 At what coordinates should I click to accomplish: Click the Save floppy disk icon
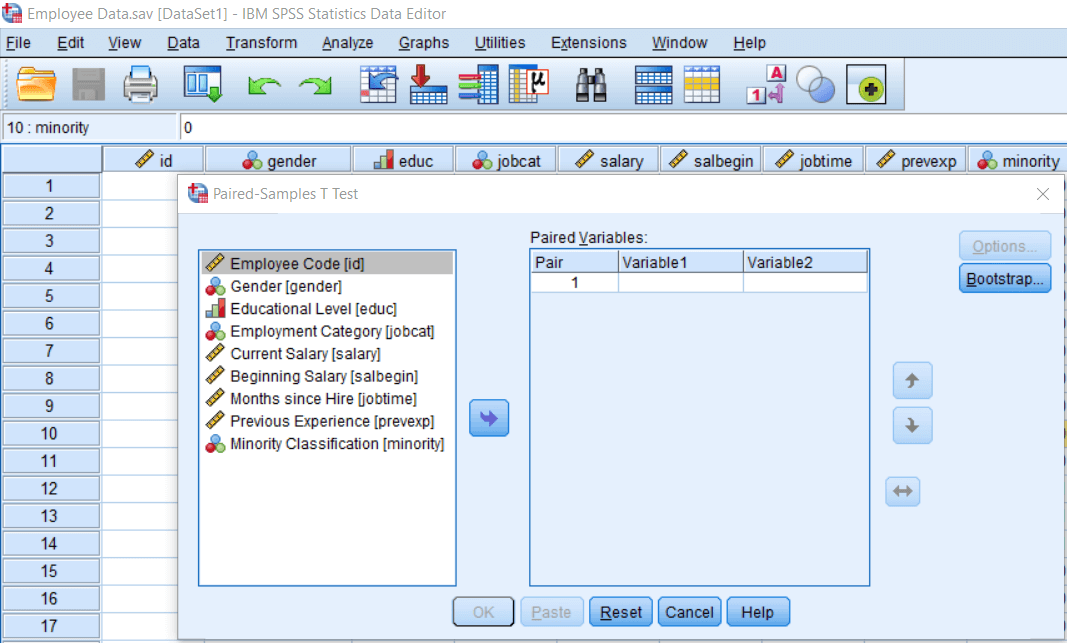point(88,84)
